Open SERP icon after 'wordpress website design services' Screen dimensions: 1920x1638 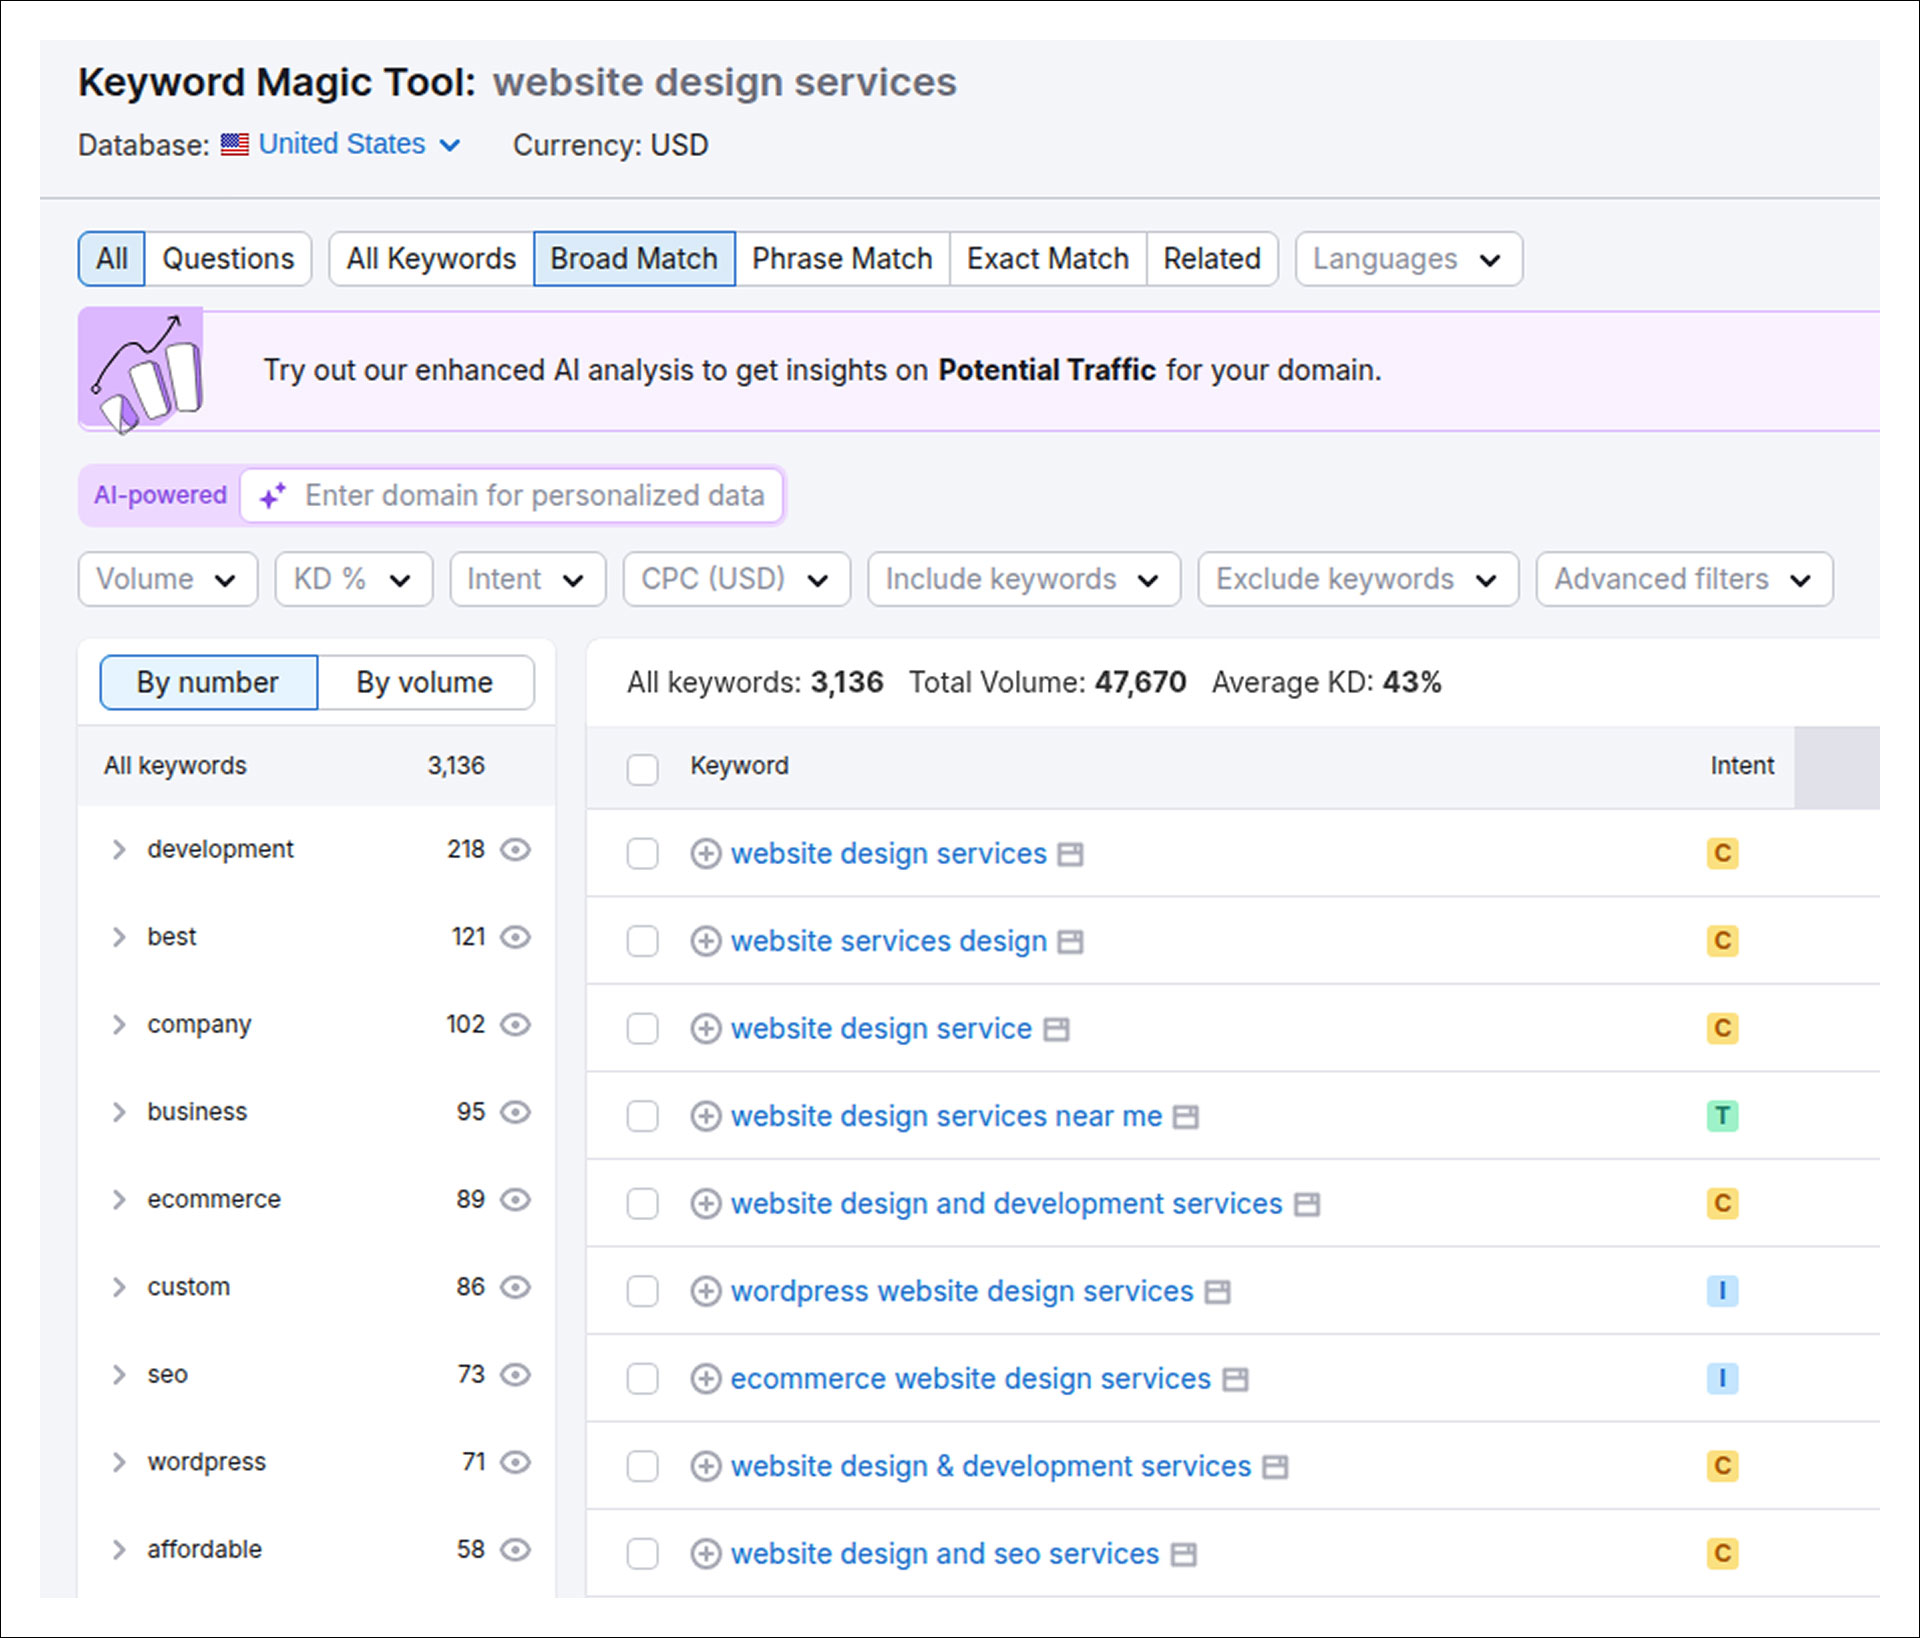coord(1218,1292)
